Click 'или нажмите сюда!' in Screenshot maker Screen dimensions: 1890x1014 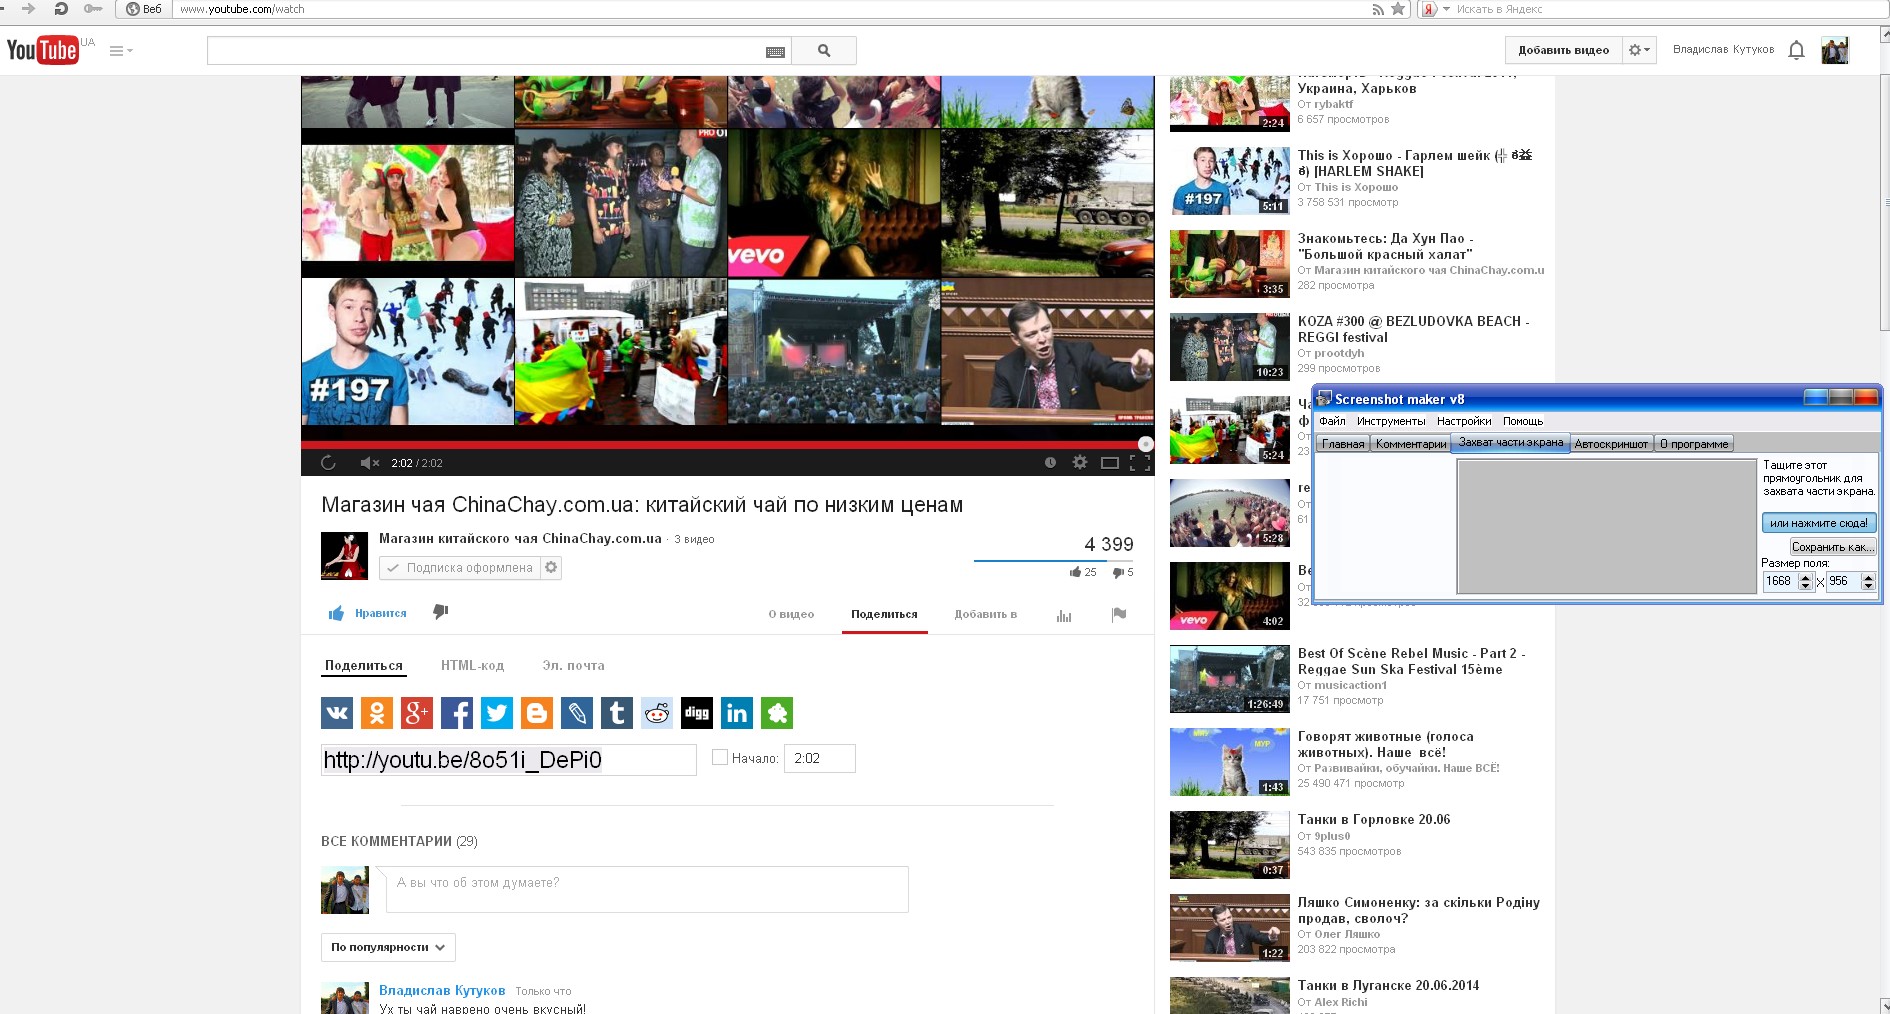click(1818, 522)
